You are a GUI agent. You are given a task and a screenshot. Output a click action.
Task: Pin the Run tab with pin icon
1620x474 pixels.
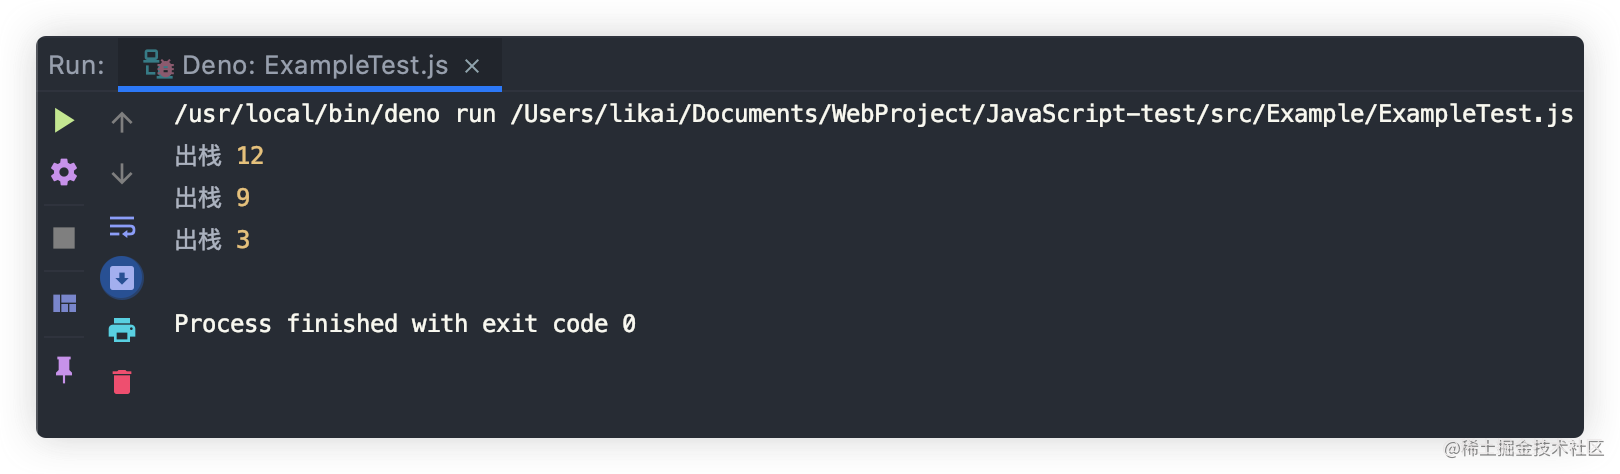pyautogui.click(x=64, y=369)
